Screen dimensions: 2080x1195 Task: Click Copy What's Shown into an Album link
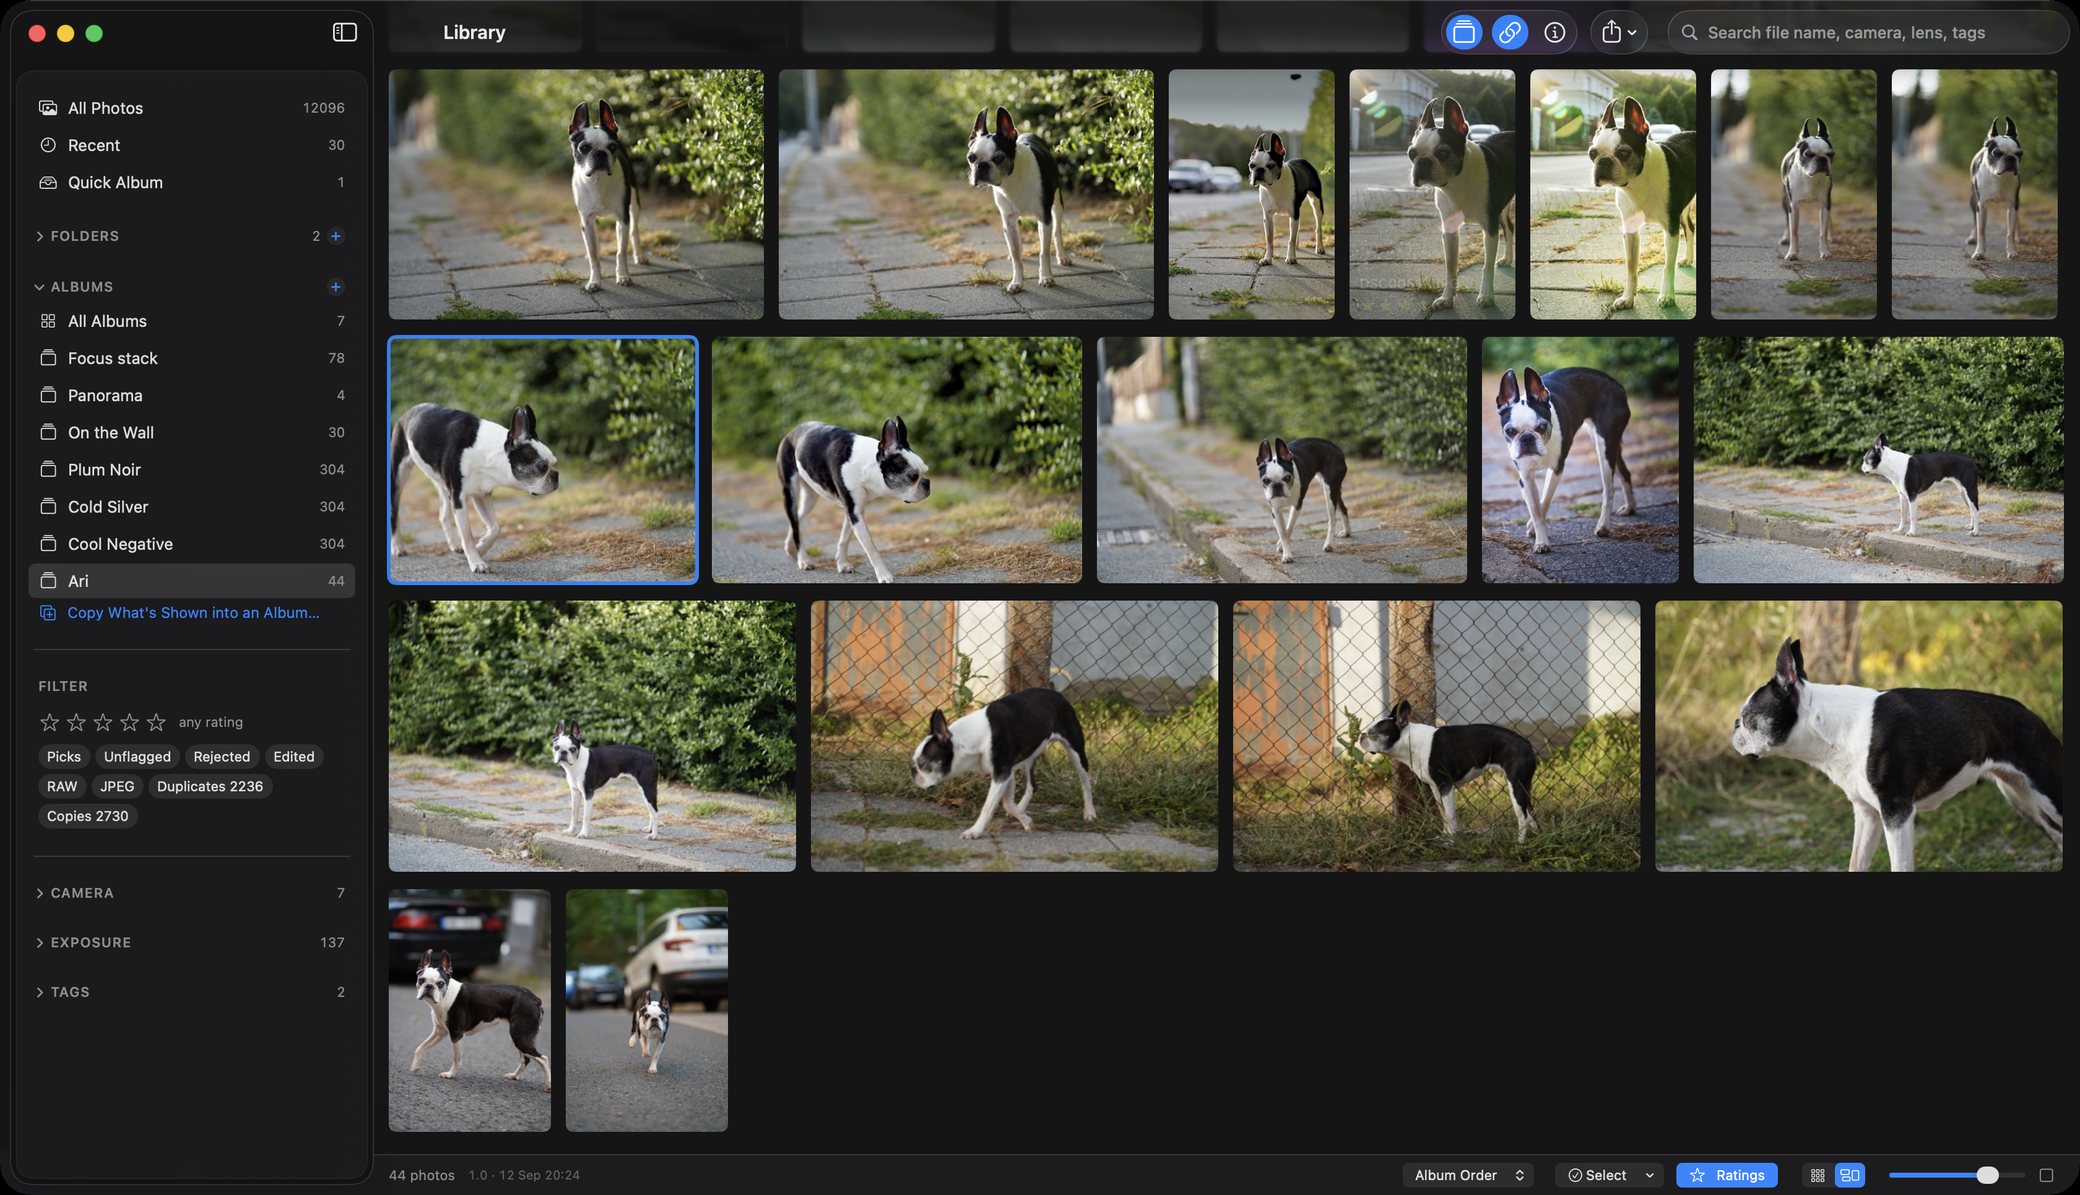click(x=193, y=613)
